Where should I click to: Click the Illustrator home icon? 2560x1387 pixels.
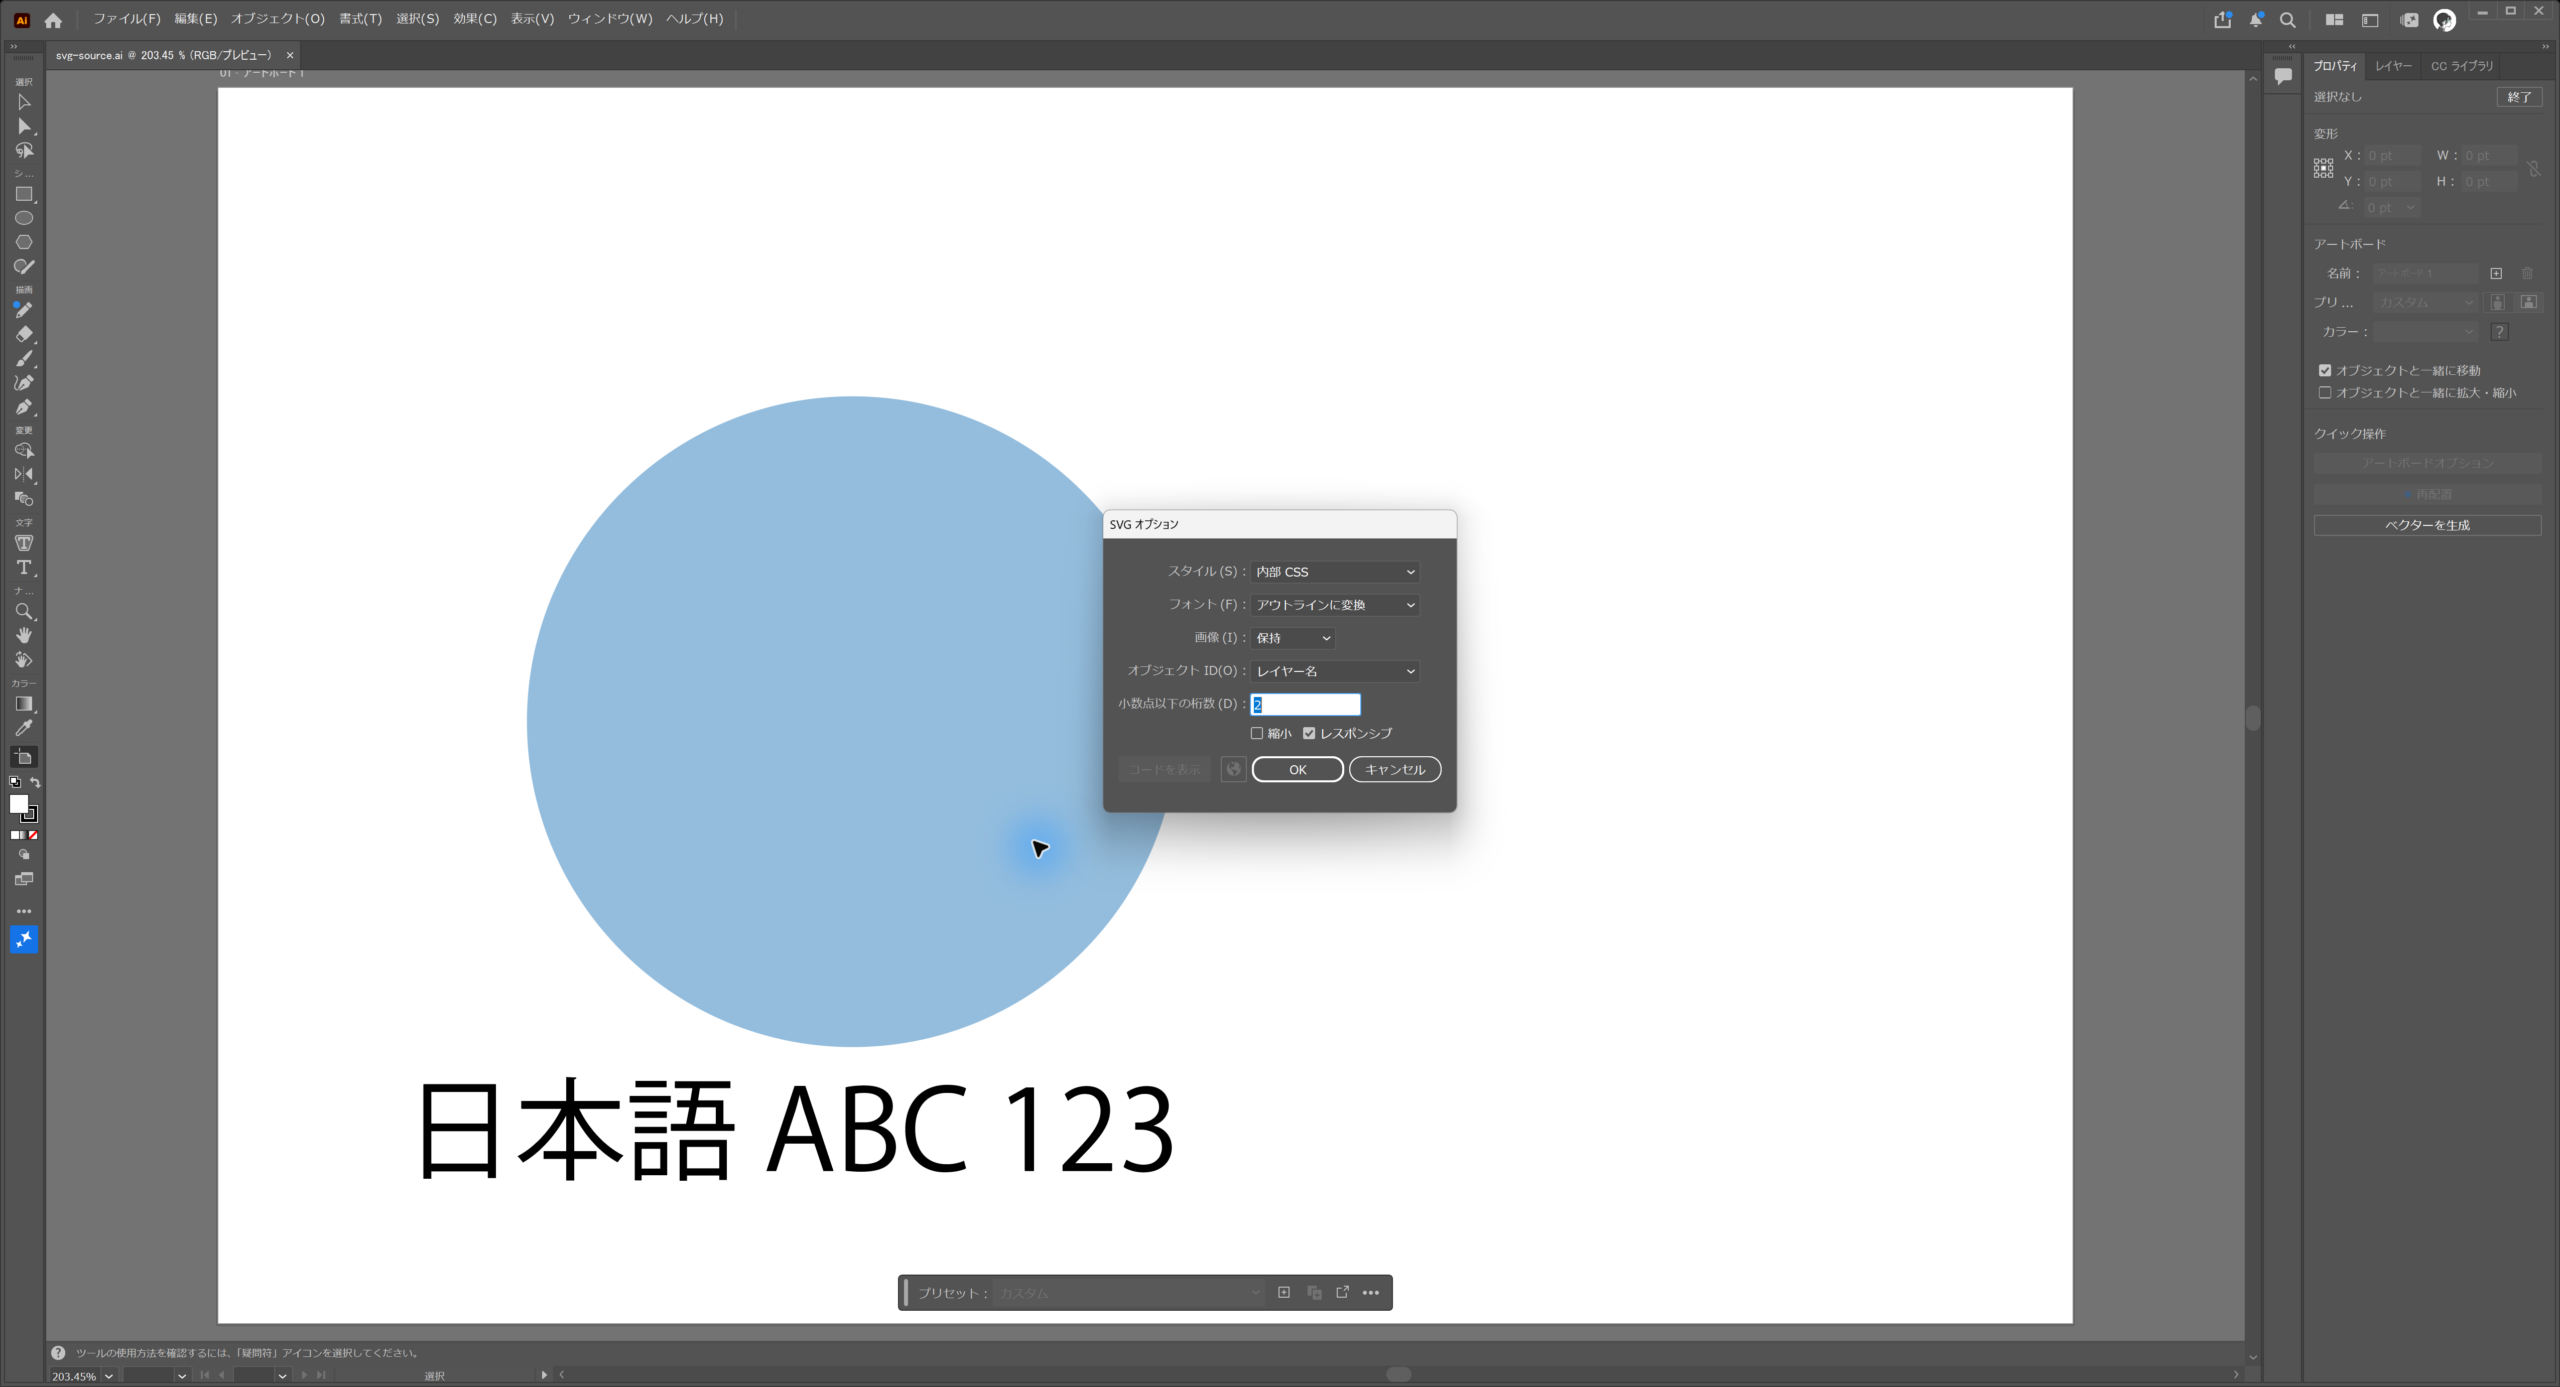pos(53,19)
